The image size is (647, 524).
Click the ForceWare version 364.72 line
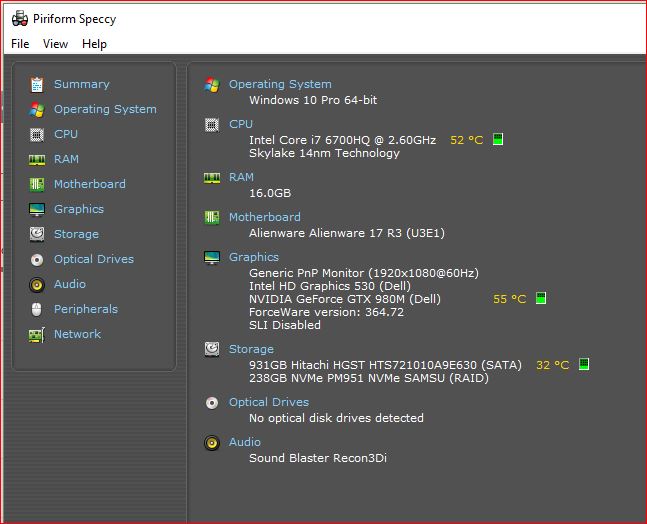coord(326,312)
